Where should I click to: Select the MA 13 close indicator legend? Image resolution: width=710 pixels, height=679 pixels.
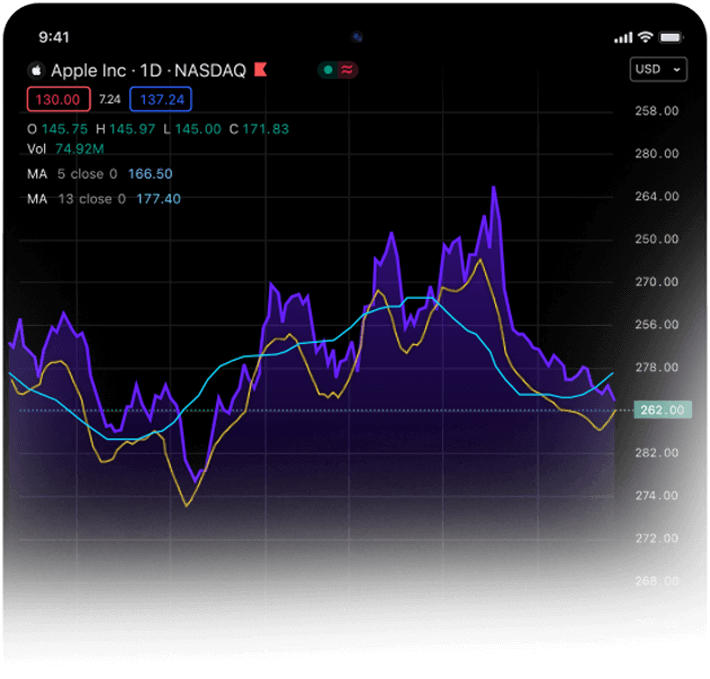point(104,199)
